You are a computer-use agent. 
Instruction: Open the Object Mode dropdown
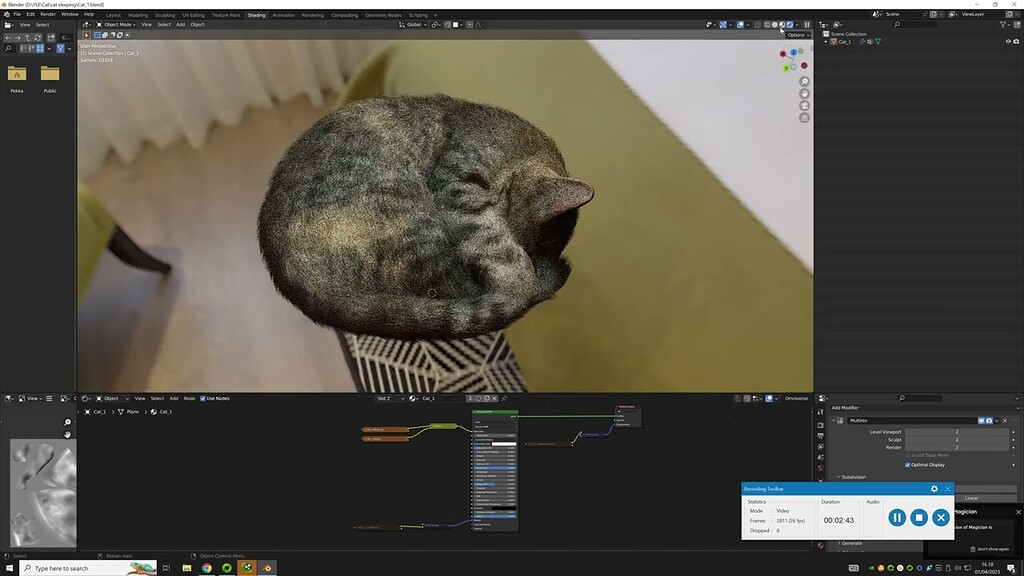pyautogui.click(x=118, y=25)
